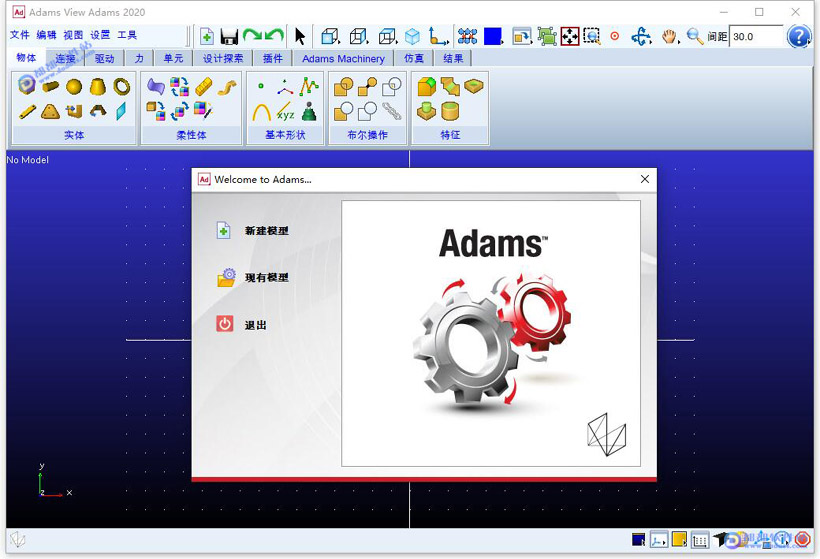Screen dimensions: 820x559
Task: Save the database with the floppy disk icon
Action: [x=229, y=36]
